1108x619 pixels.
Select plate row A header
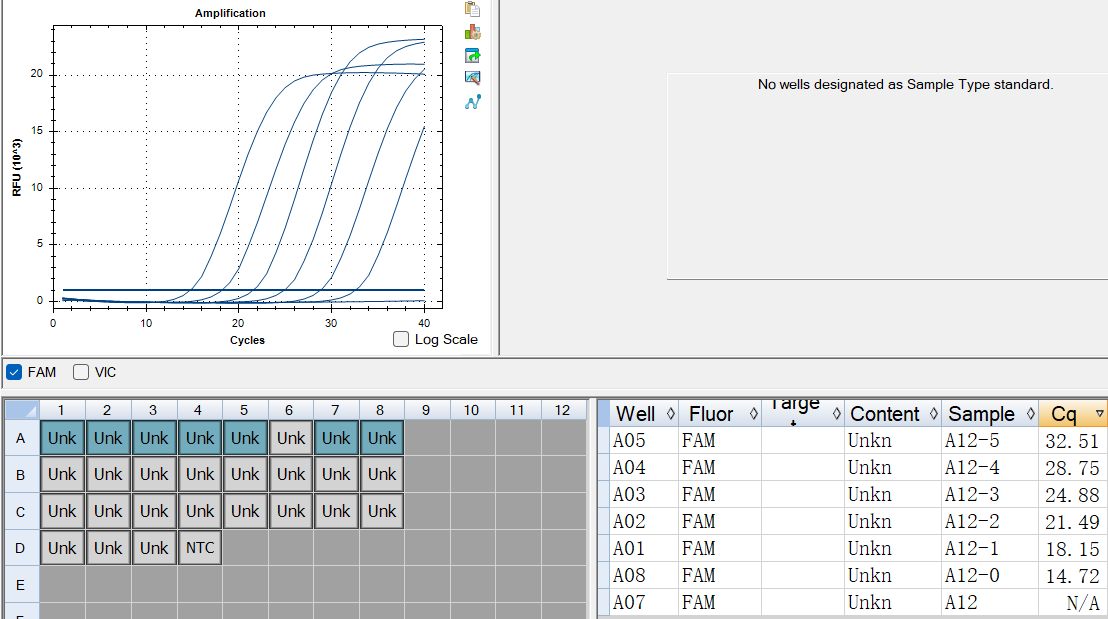pos(21,438)
